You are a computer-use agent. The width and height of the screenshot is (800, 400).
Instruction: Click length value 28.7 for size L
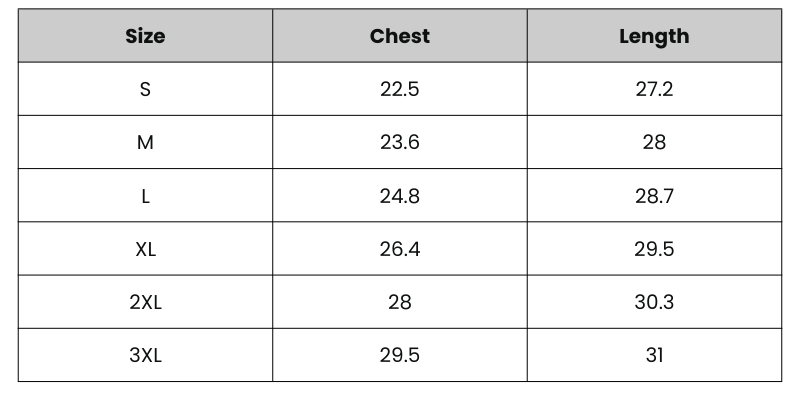654,196
